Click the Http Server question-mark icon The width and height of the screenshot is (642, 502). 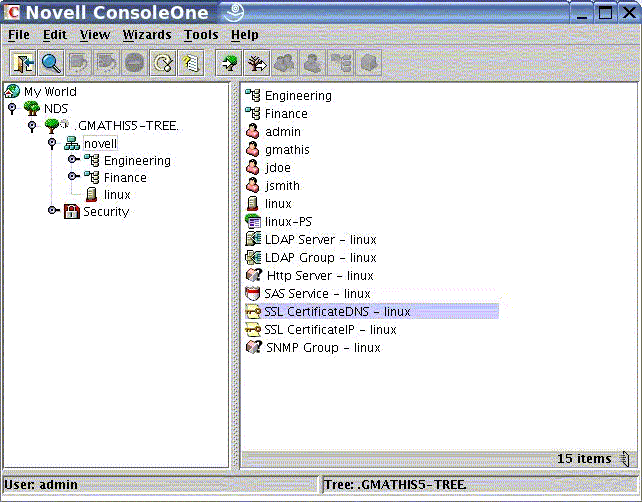click(253, 276)
